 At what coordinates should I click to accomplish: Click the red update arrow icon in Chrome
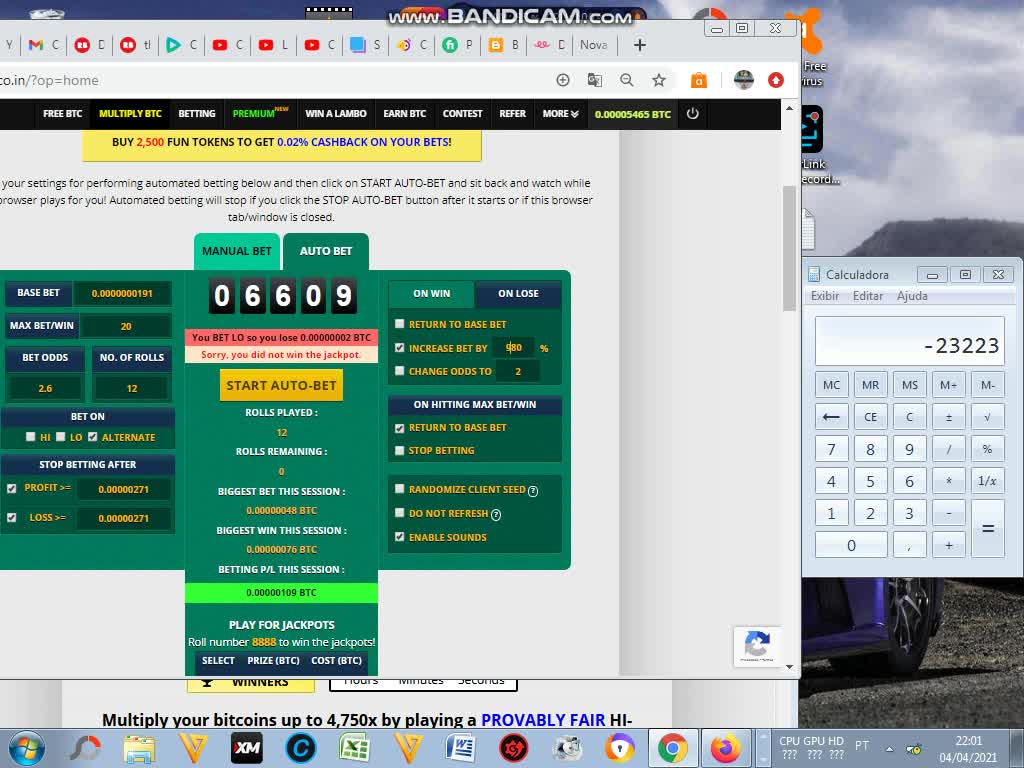pos(776,80)
